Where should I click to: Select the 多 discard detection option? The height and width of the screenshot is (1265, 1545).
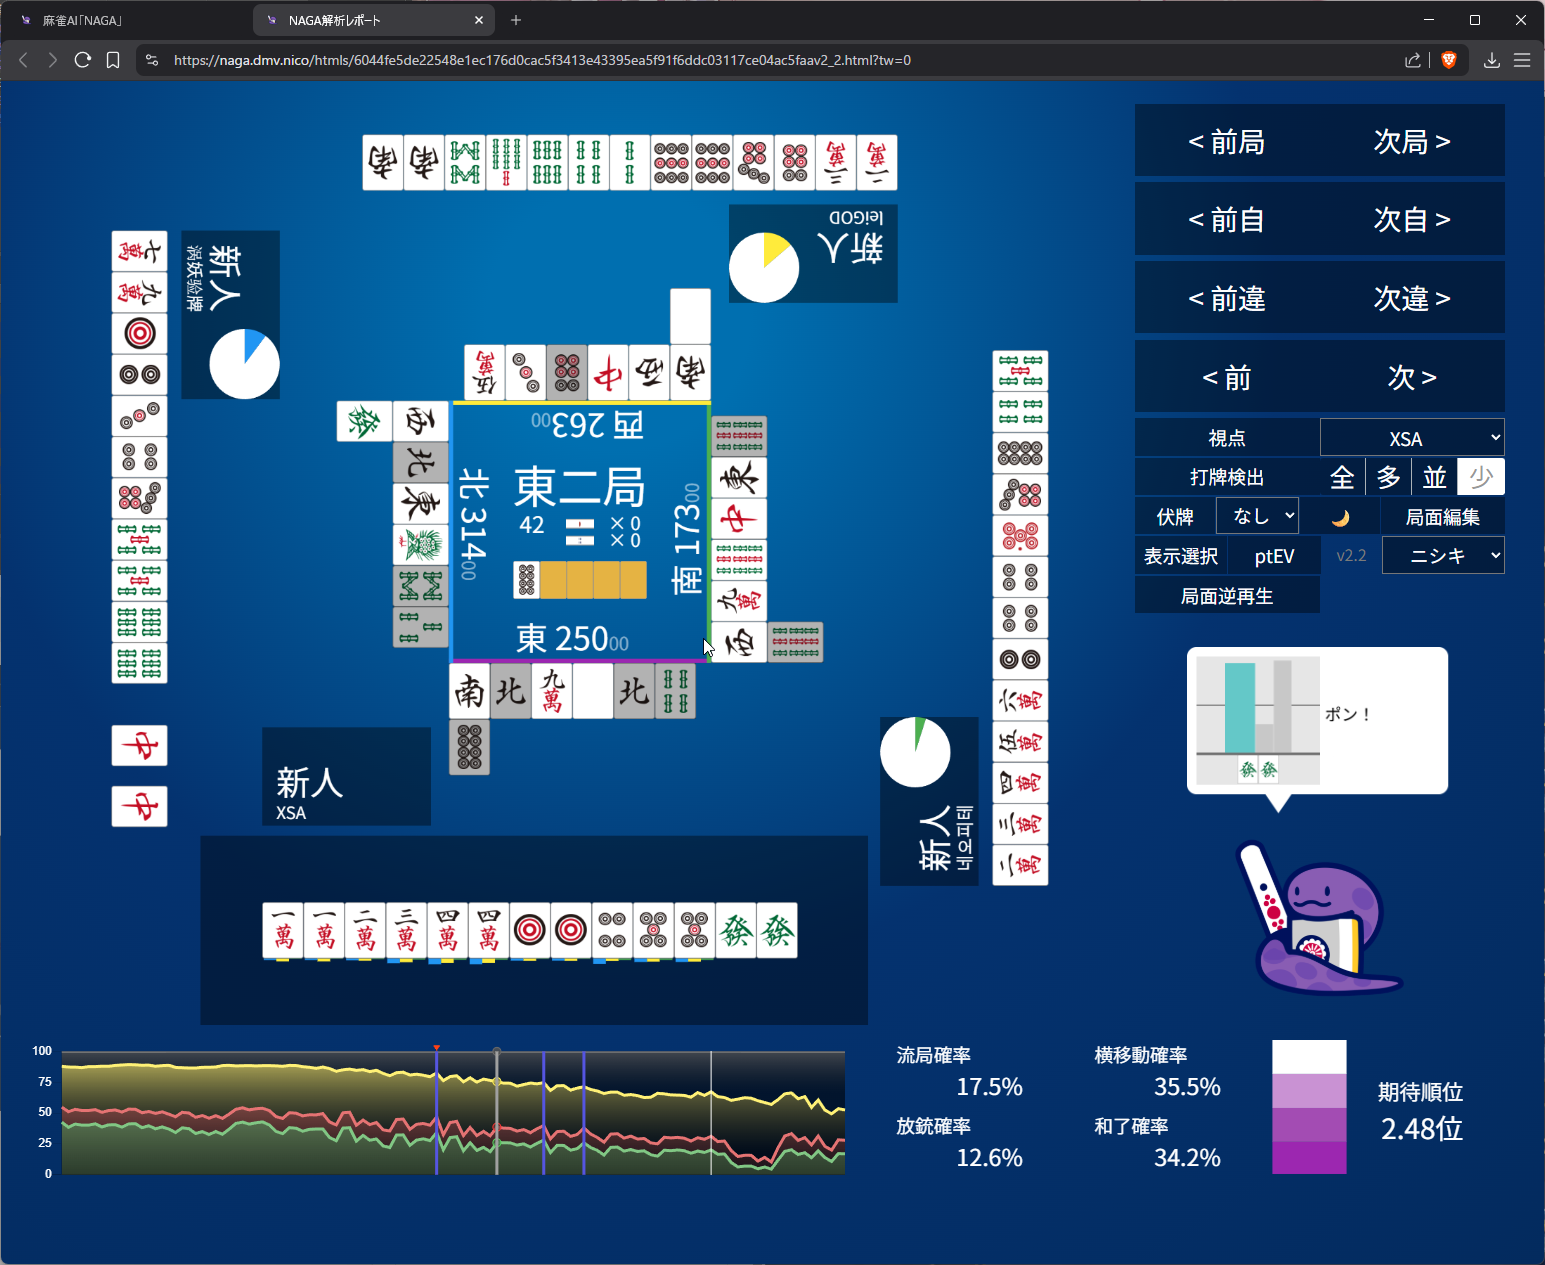[1388, 477]
